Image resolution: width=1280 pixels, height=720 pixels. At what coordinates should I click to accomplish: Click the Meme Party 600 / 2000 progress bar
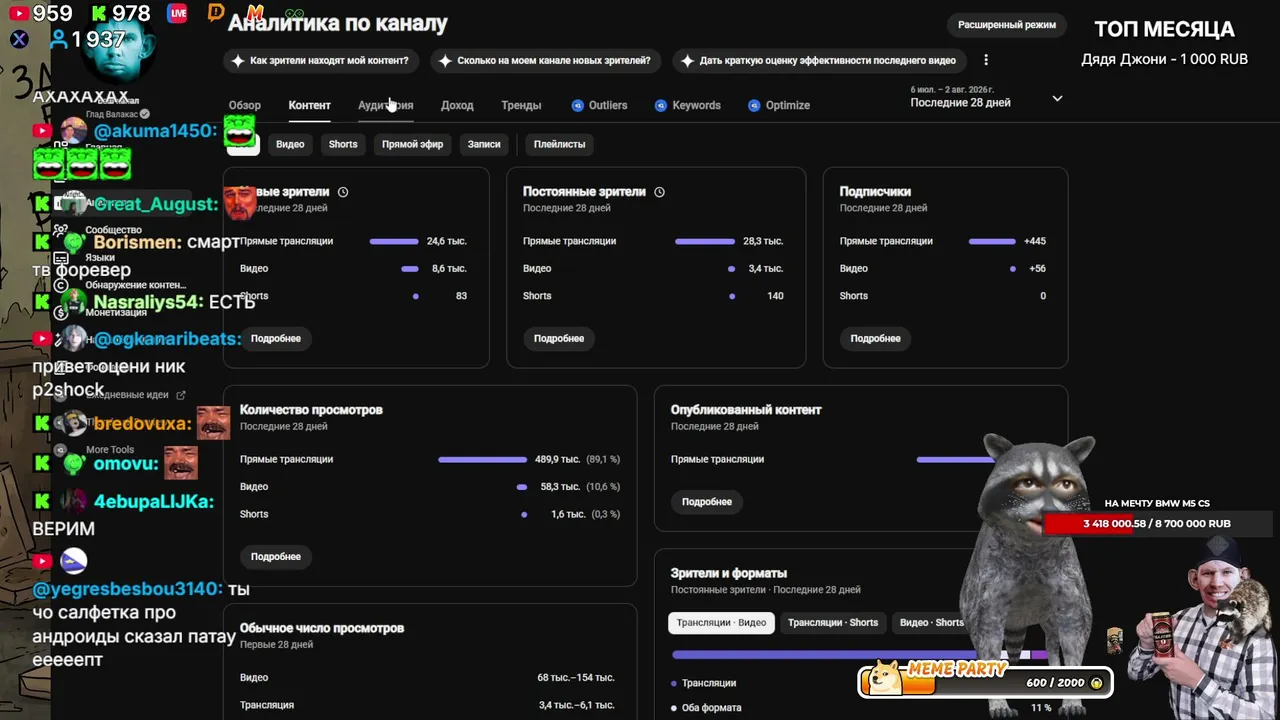(985, 682)
